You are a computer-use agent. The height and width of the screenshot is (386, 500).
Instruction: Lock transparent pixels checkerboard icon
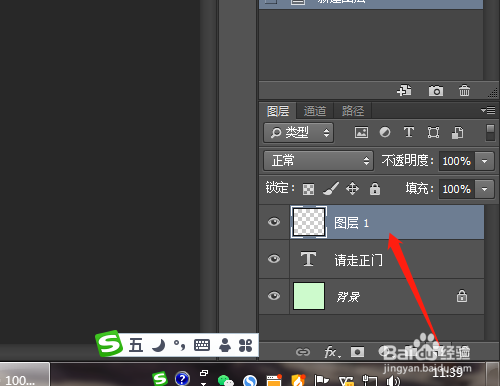coord(308,189)
